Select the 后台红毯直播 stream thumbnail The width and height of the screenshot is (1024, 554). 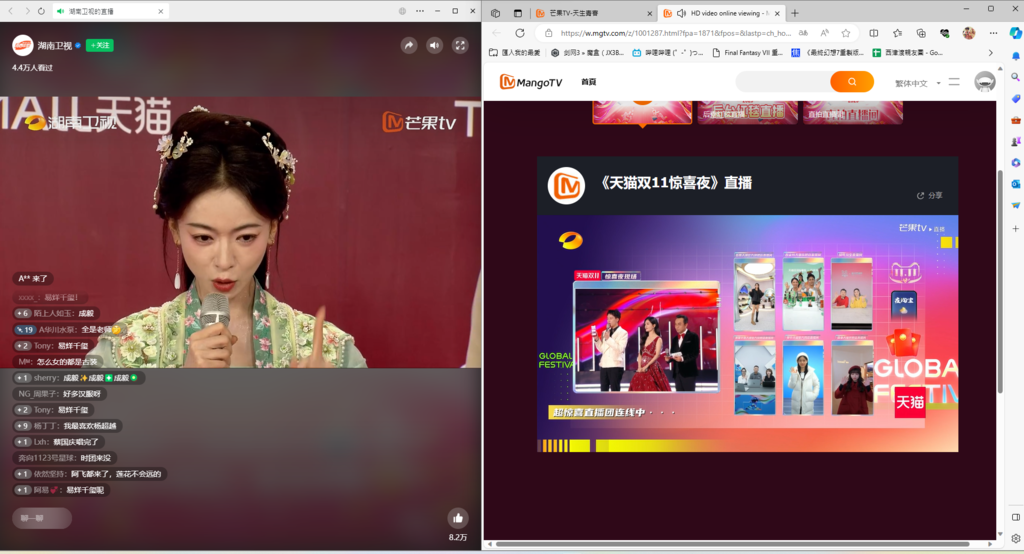coord(747,112)
